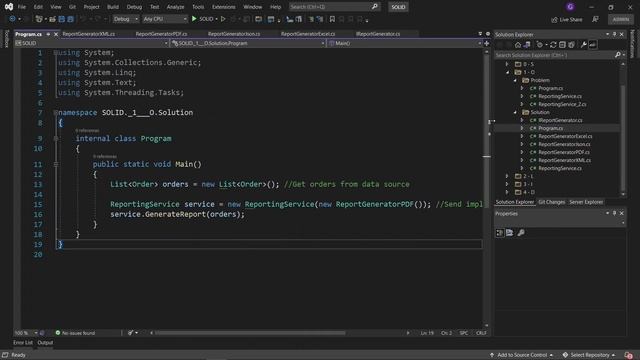Click the user account avatar icon
This screenshot has height=360, width=640.
570,7
